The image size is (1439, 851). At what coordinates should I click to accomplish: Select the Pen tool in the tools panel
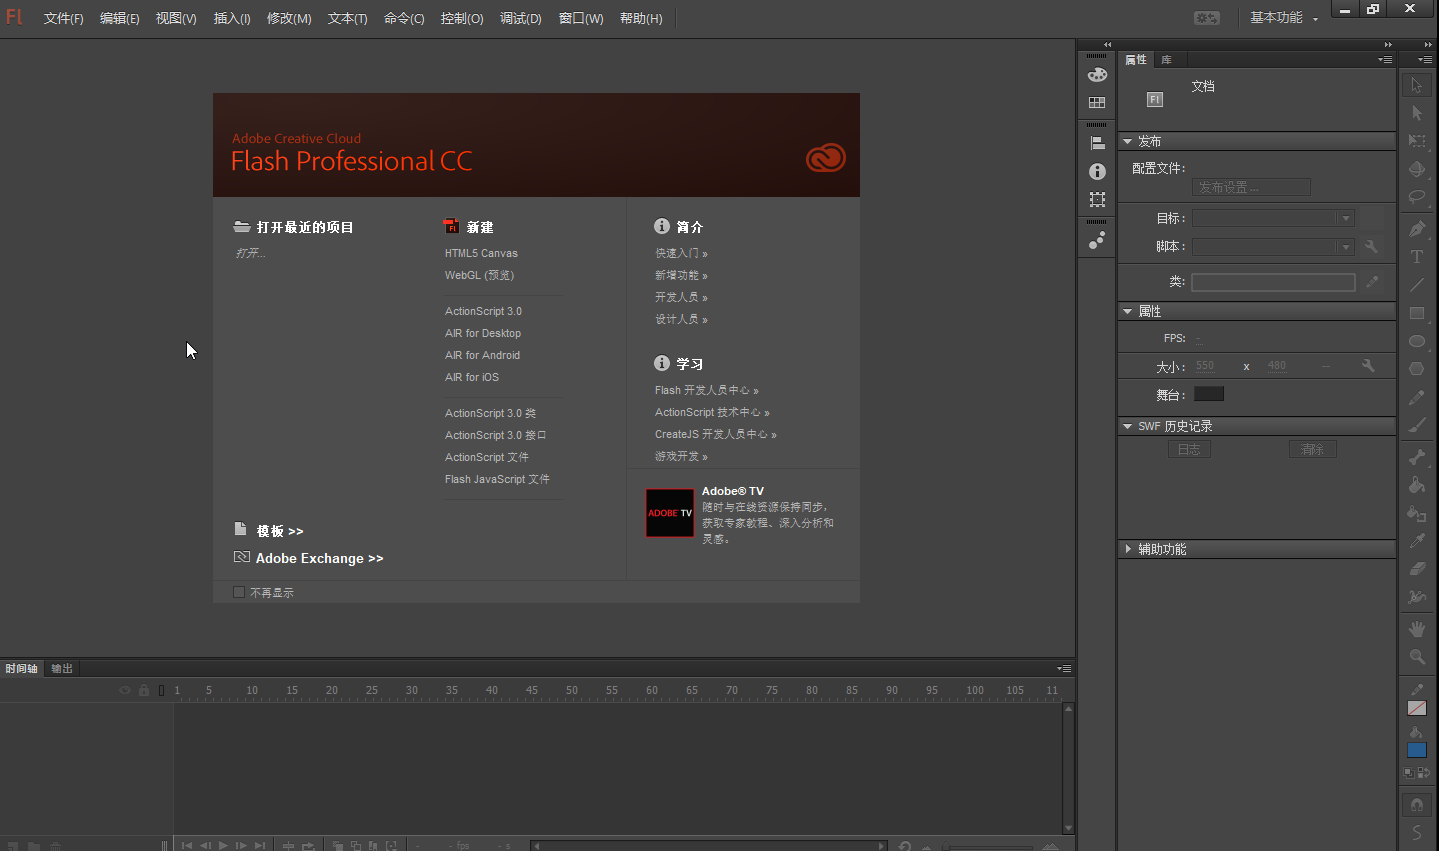[1417, 229]
